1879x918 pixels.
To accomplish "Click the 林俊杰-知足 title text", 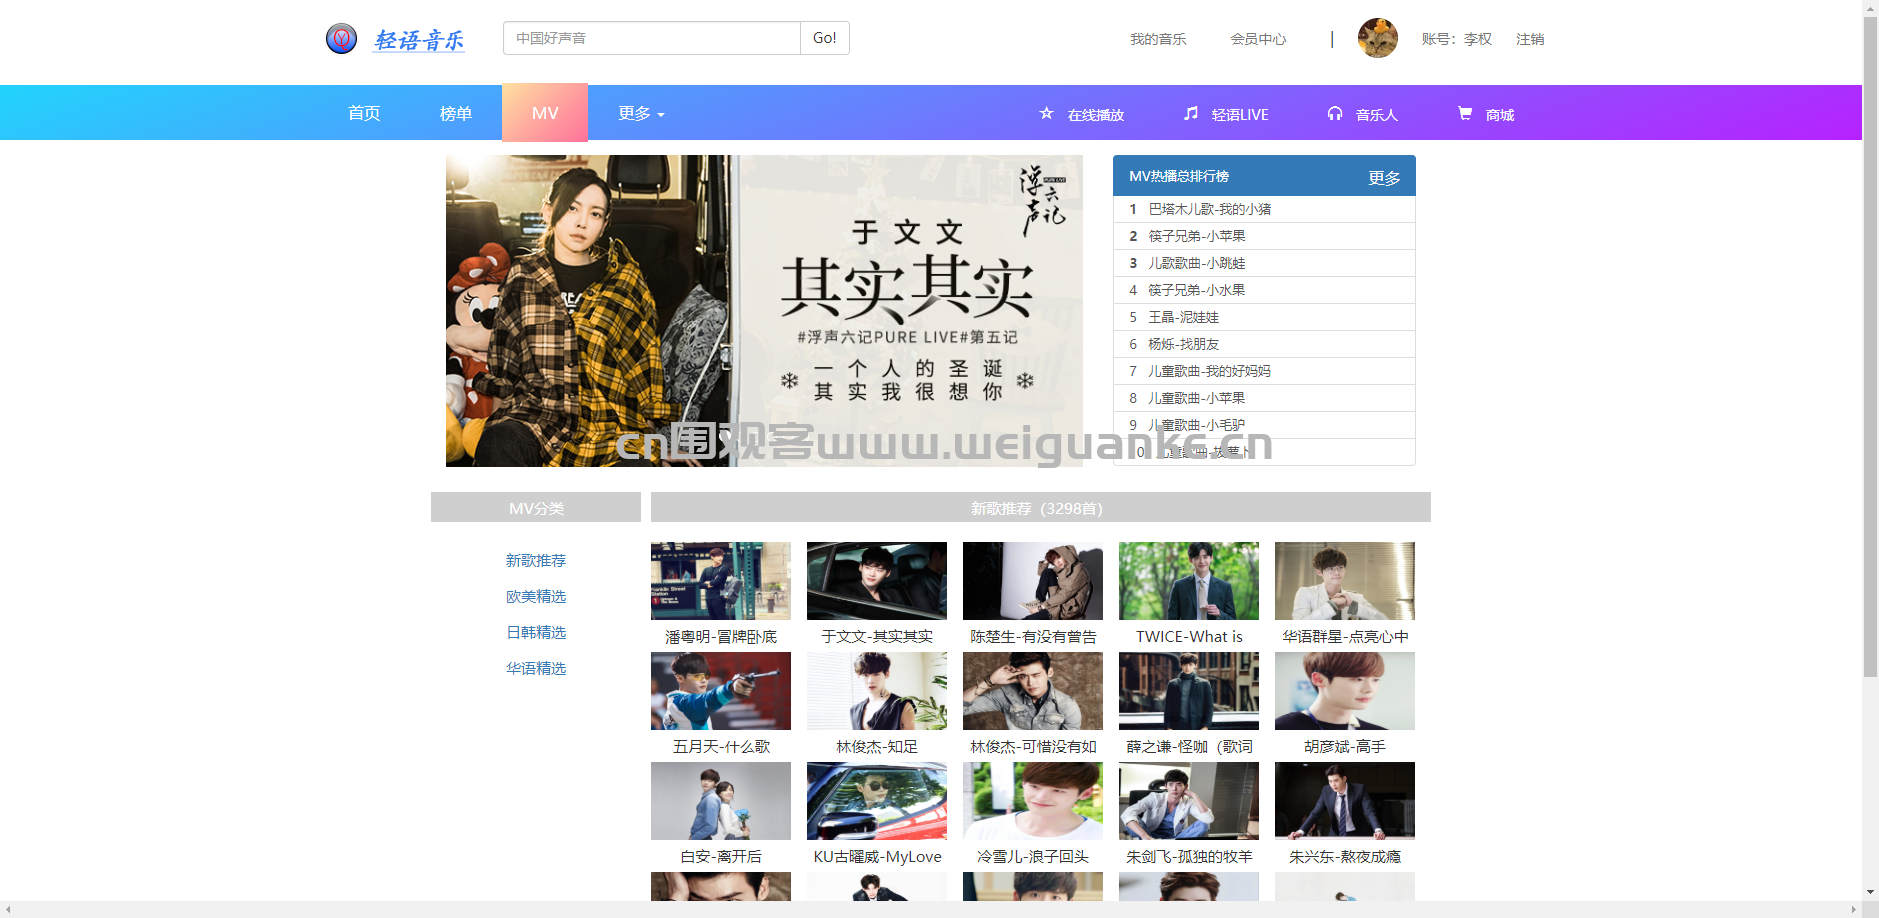I will (x=877, y=747).
